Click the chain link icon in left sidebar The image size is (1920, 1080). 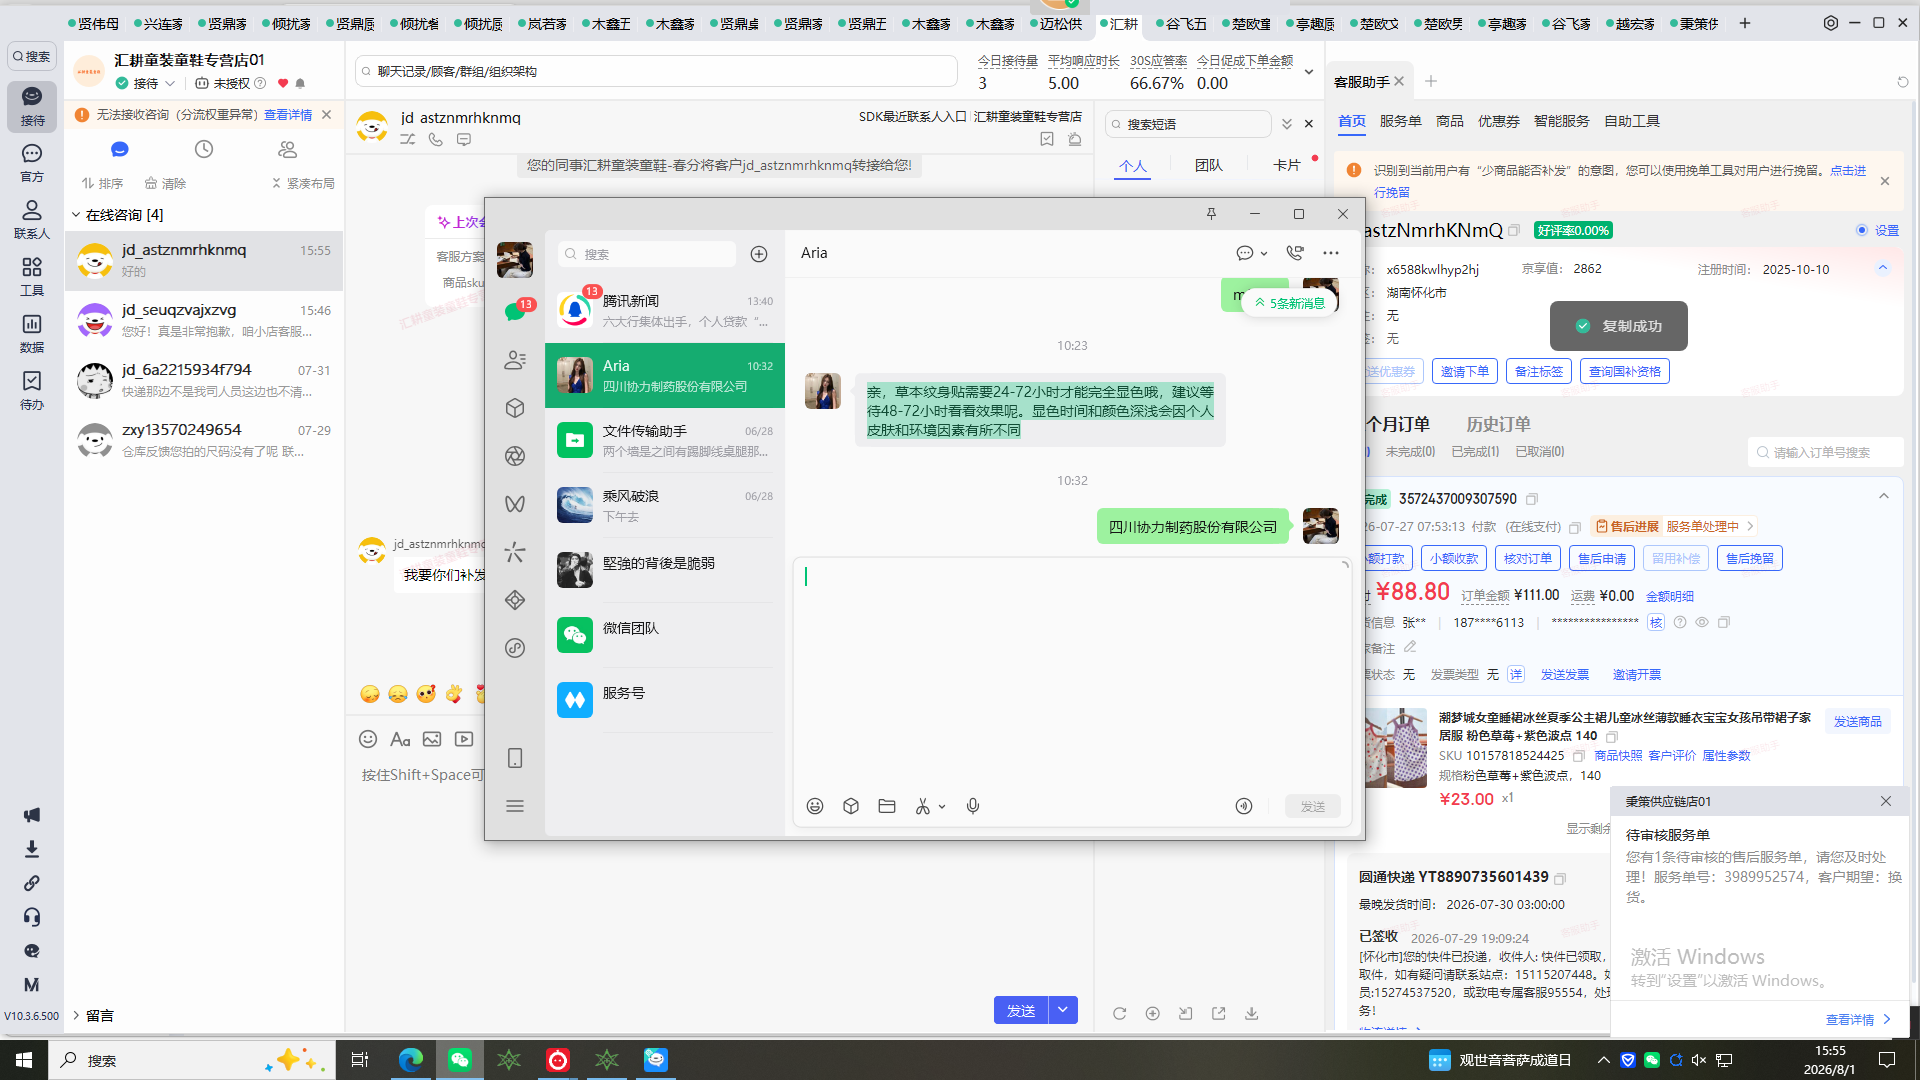click(x=32, y=883)
